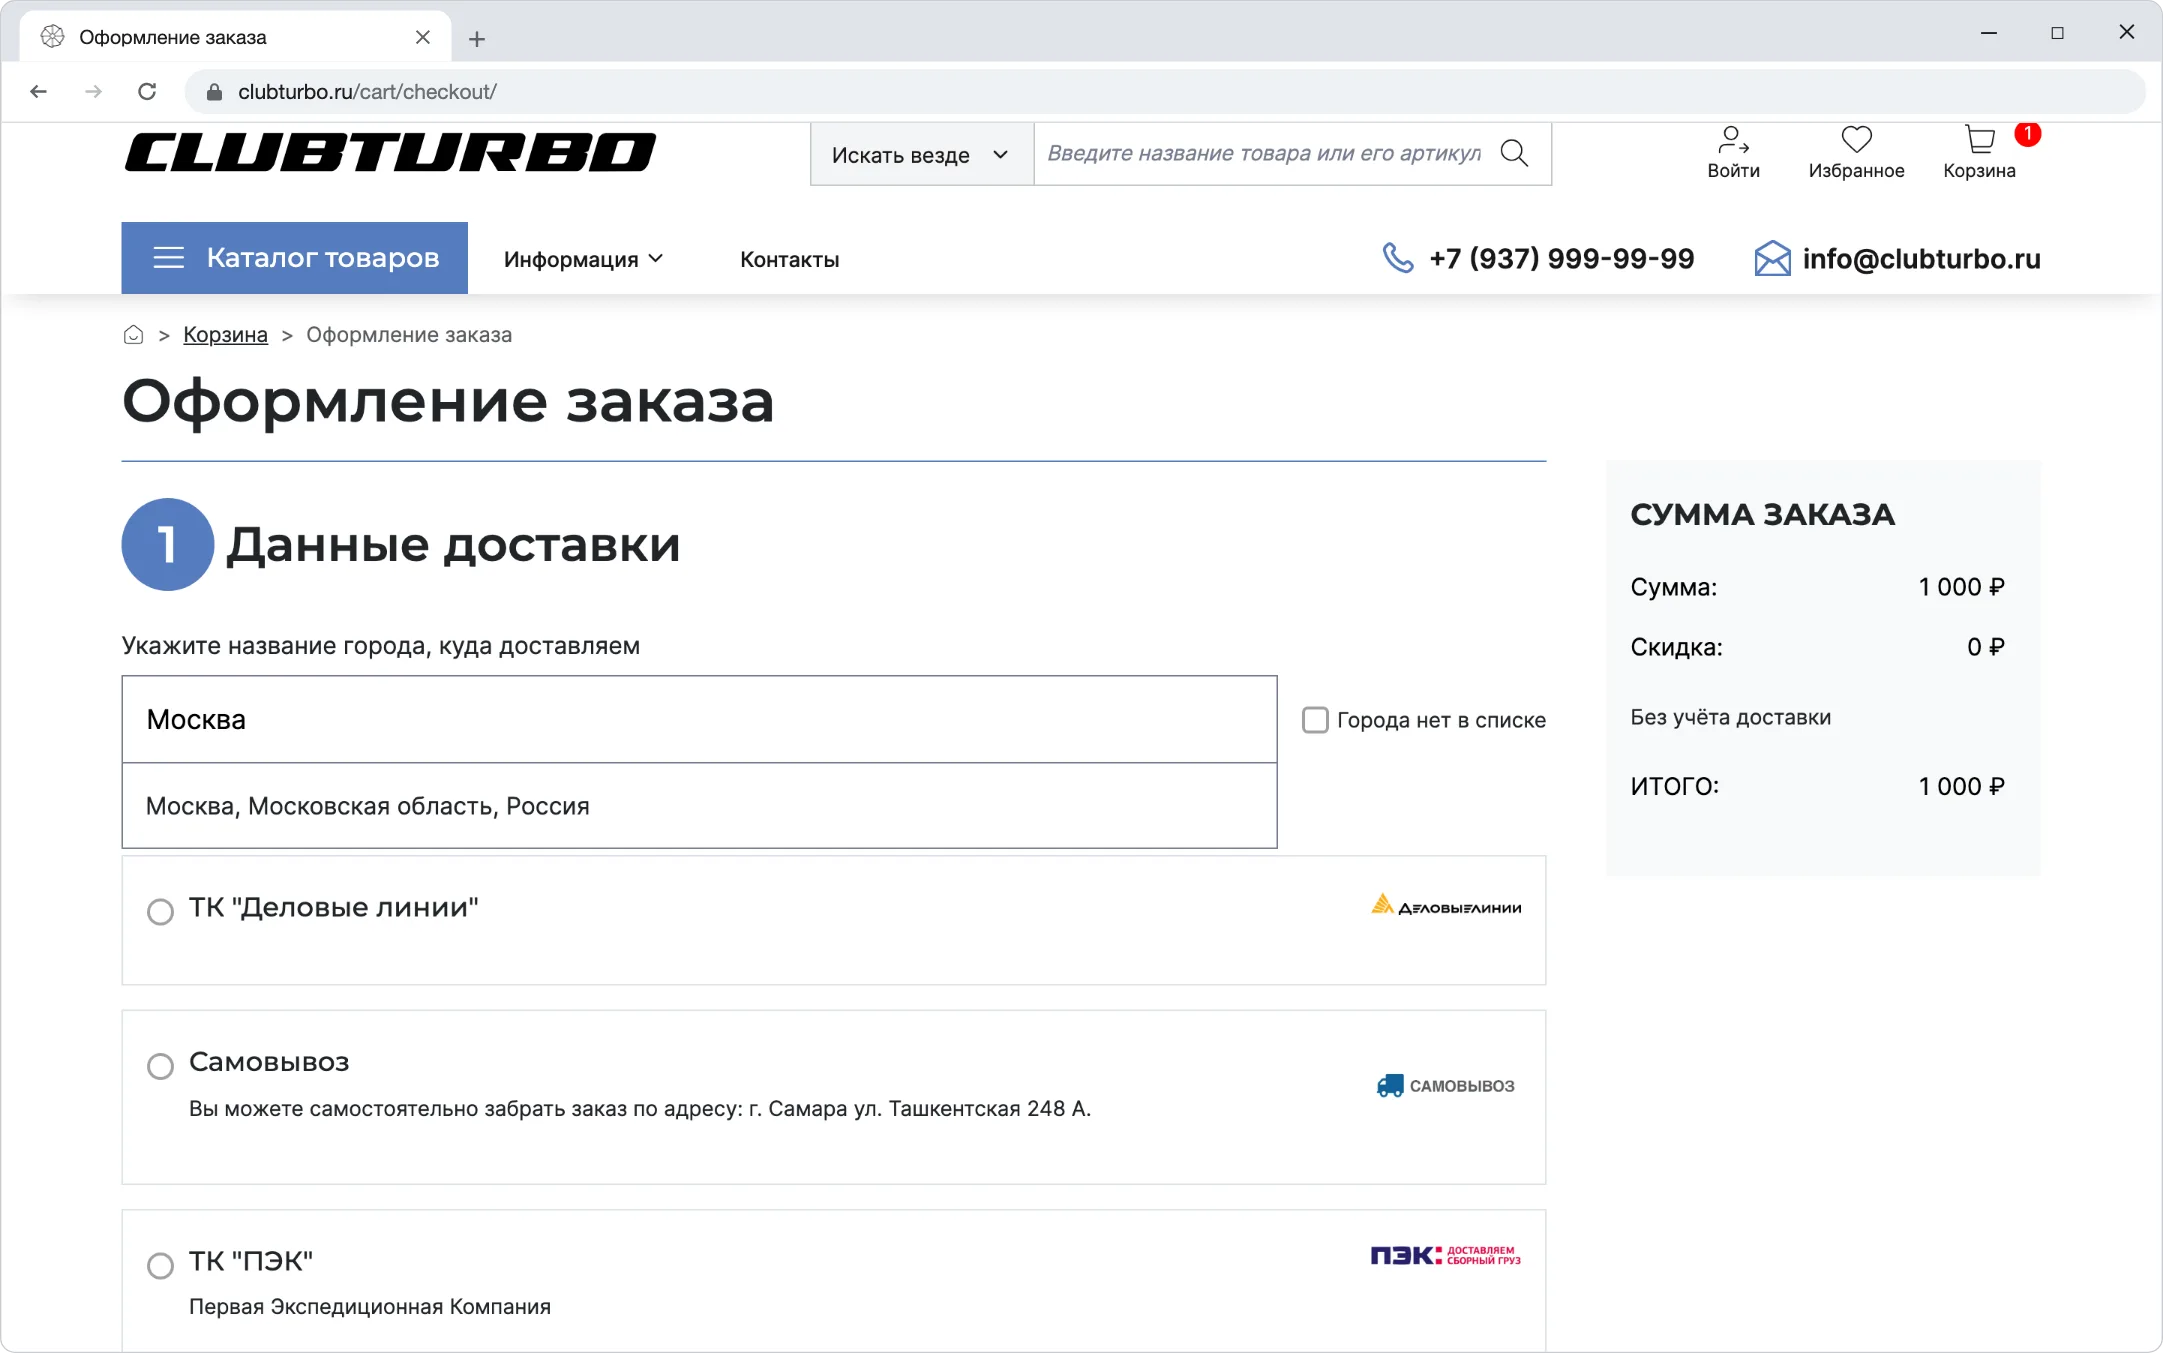Click info@clubturbo.ru email link
The width and height of the screenshot is (2163, 1353).
(x=1921, y=258)
